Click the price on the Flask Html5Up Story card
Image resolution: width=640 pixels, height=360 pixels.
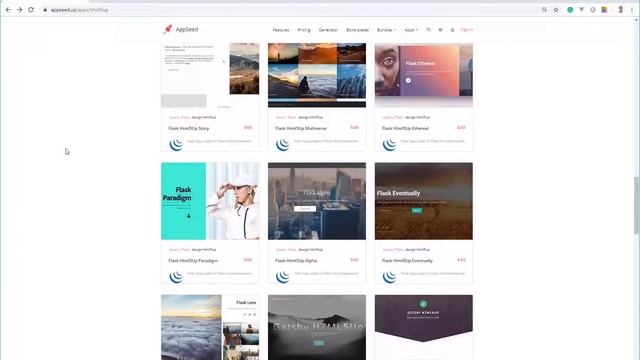tap(248, 128)
